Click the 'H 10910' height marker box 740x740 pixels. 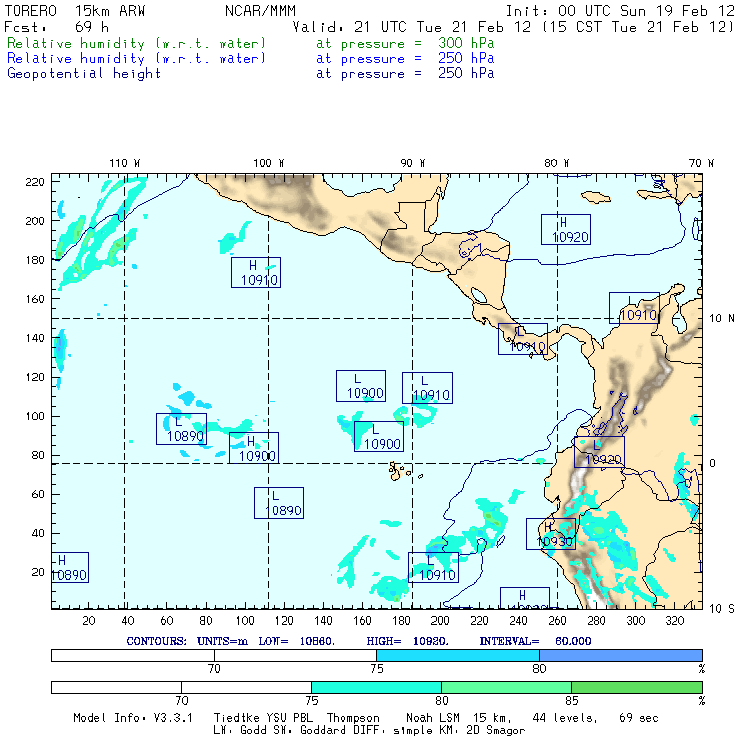256,272
